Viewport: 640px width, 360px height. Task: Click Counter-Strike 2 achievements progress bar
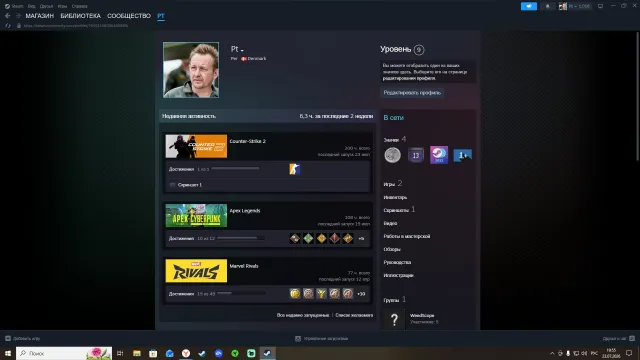click(x=236, y=169)
